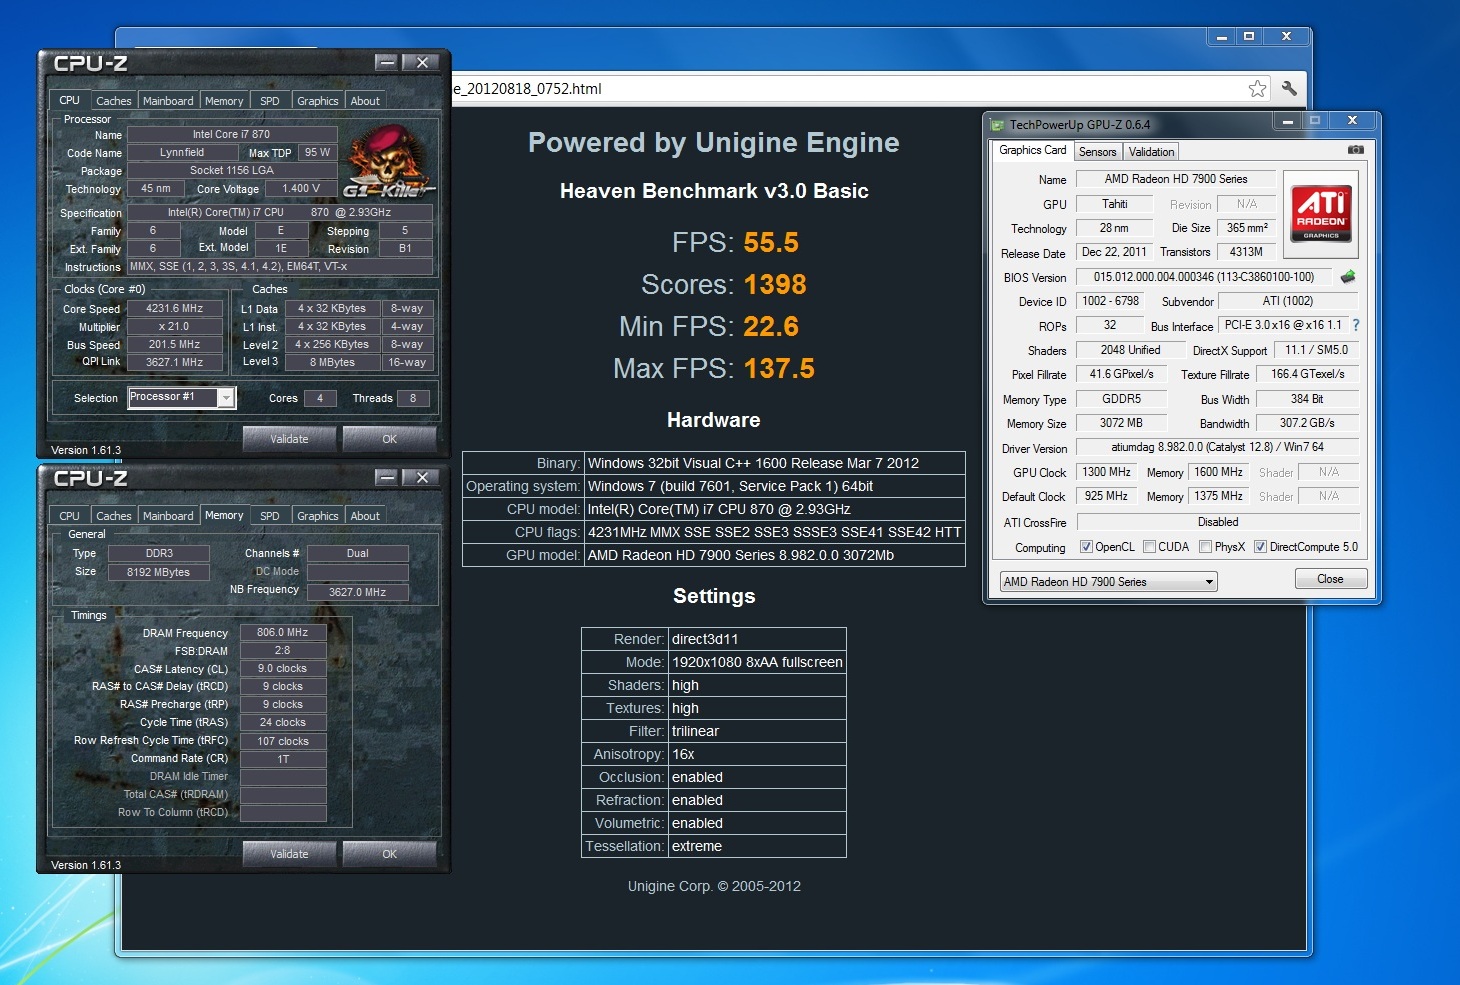The width and height of the screenshot is (1460, 985).
Task: Open Mainboard tab in top CPU-Z window
Action: [168, 101]
